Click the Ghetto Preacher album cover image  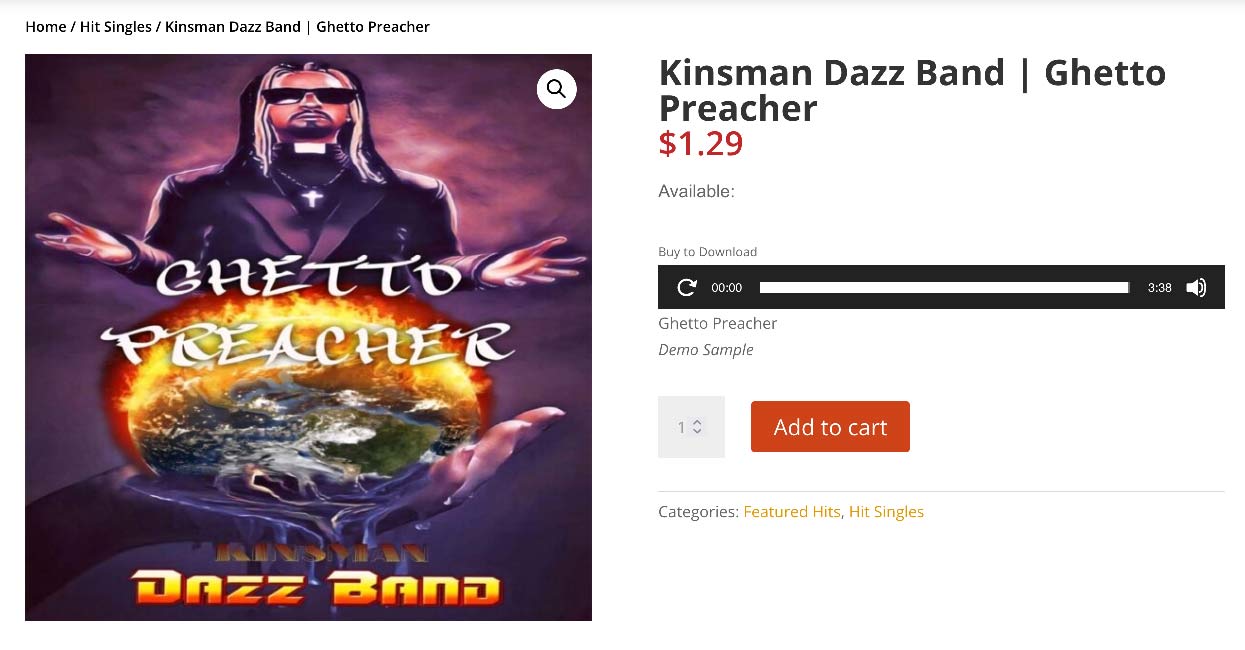tap(308, 337)
